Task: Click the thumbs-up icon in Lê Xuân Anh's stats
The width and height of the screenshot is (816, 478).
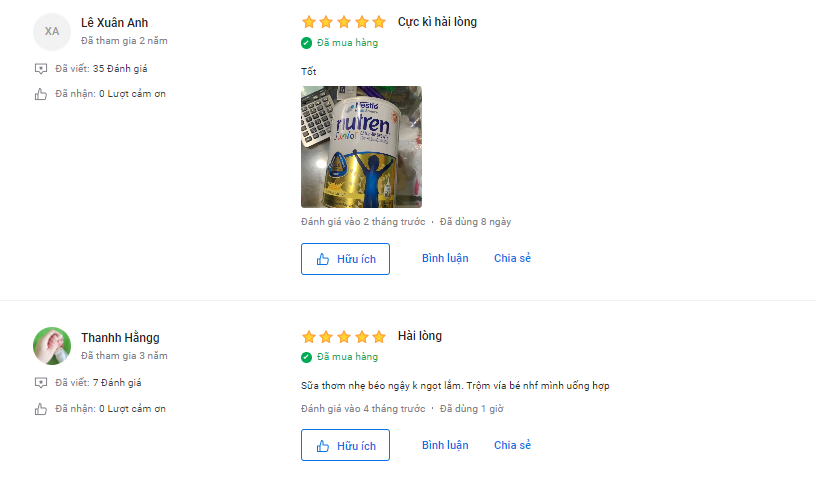Action: click(x=41, y=94)
